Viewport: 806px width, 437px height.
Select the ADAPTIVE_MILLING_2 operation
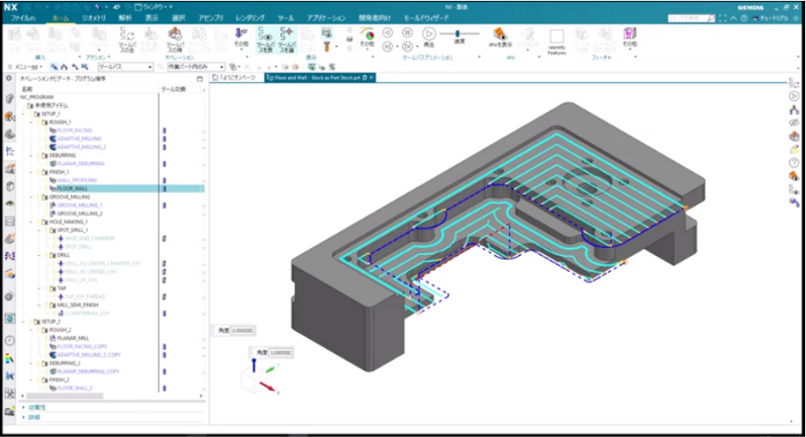pyautogui.click(x=81, y=147)
